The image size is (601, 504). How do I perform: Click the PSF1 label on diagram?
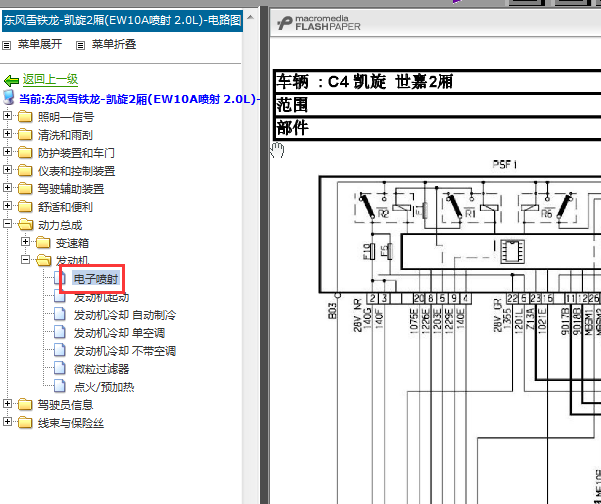click(504, 165)
